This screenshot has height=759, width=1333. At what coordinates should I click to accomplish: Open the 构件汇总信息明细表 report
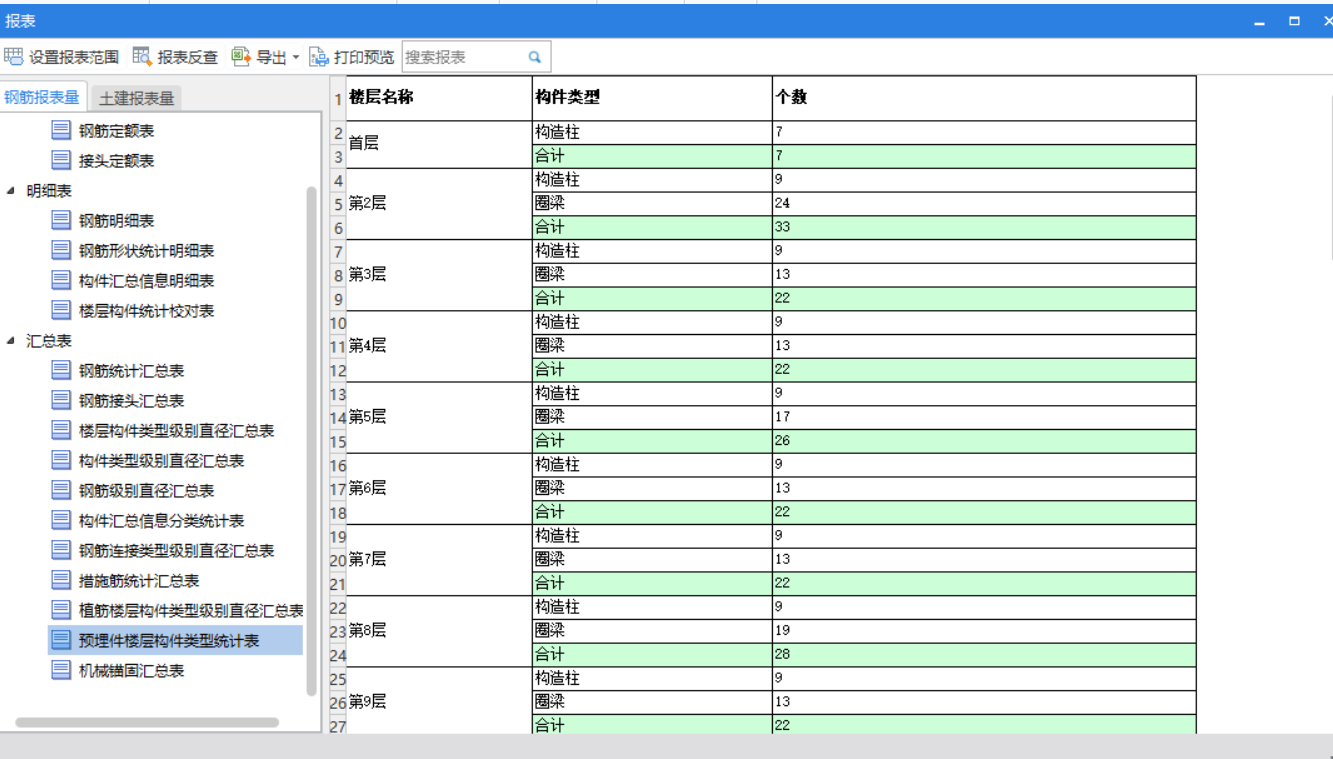coord(146,281)
